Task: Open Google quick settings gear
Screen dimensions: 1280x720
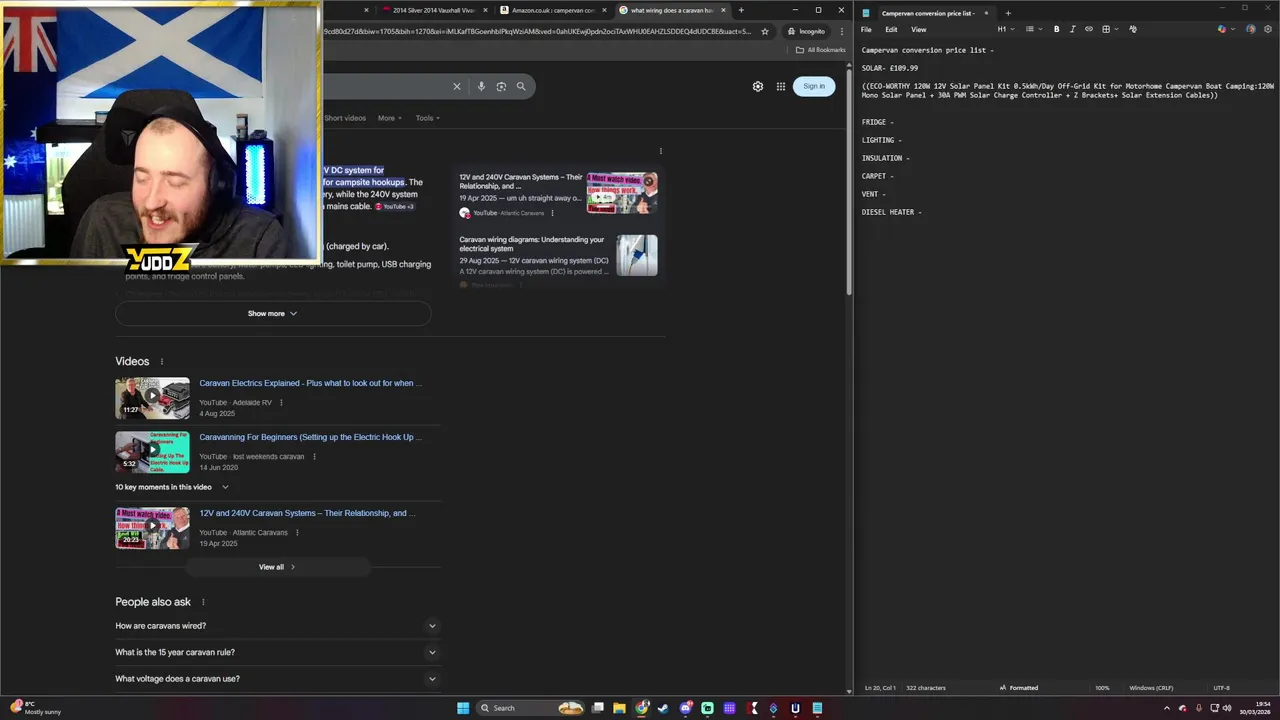Action: click(x=758, y=86)
